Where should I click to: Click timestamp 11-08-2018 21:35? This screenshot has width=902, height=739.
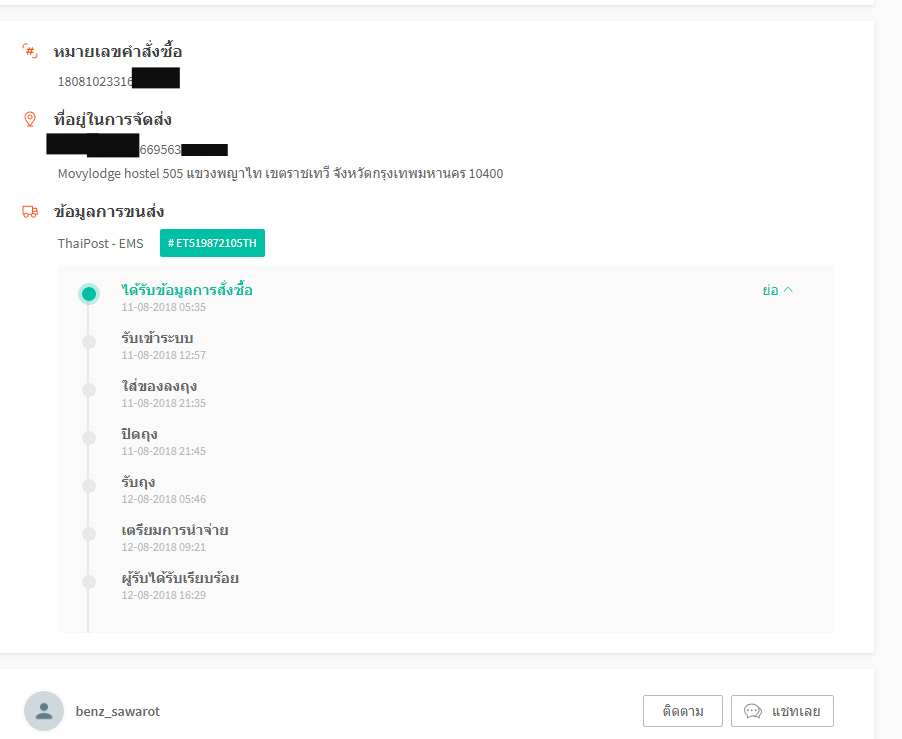pos(163,403)
